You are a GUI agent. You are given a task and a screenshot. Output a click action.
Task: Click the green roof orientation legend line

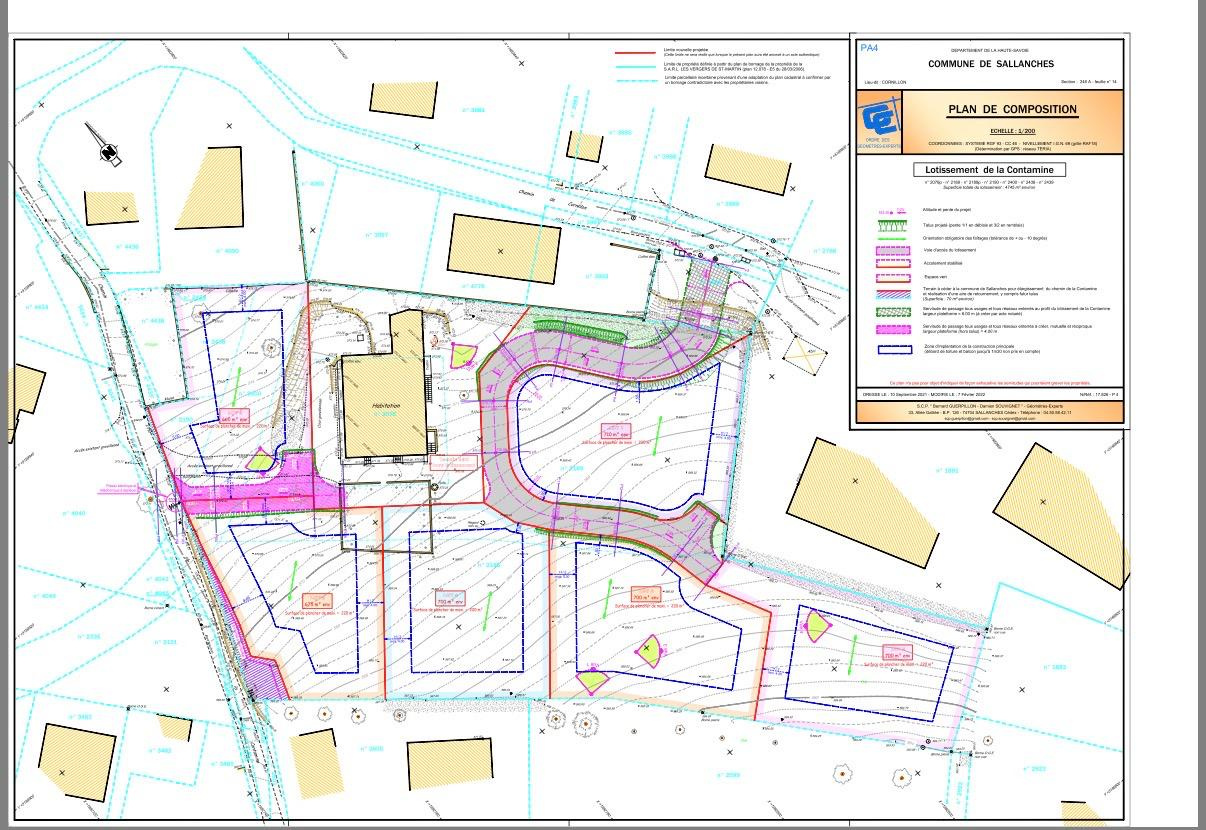click(892, 238)
